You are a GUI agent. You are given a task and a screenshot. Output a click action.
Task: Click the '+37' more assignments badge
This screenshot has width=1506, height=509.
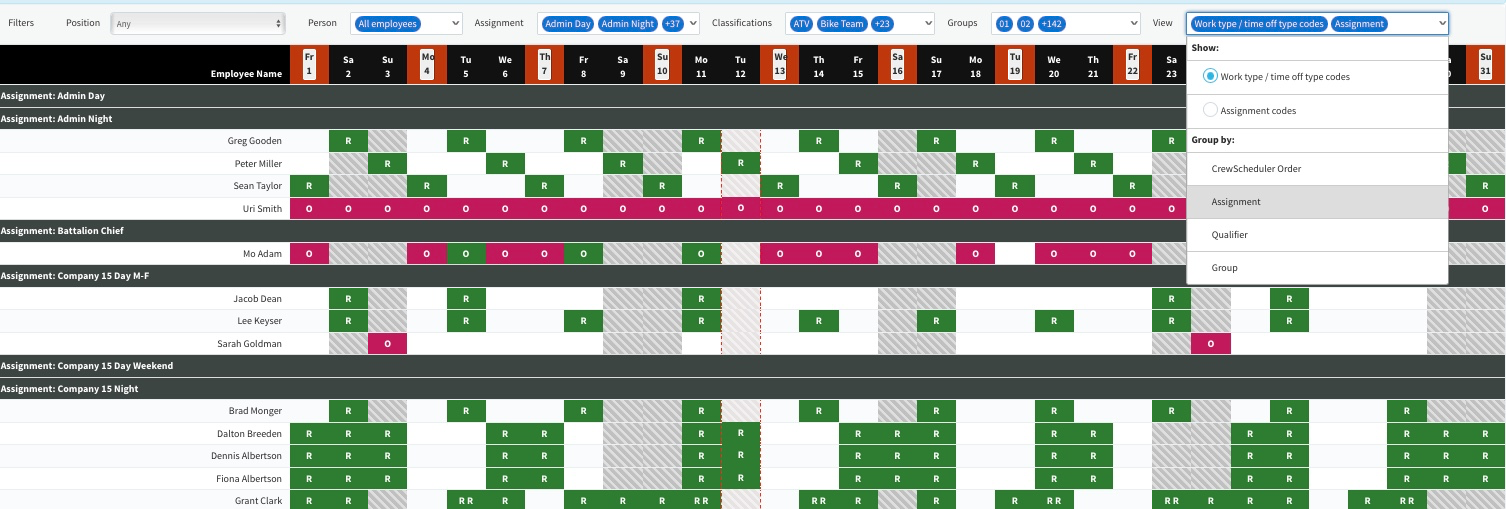pos(672,23)
